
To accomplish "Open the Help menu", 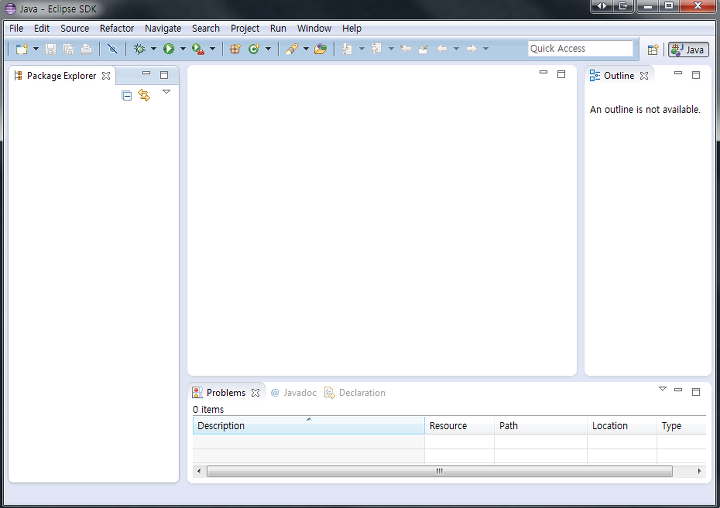I will point(352,28).
